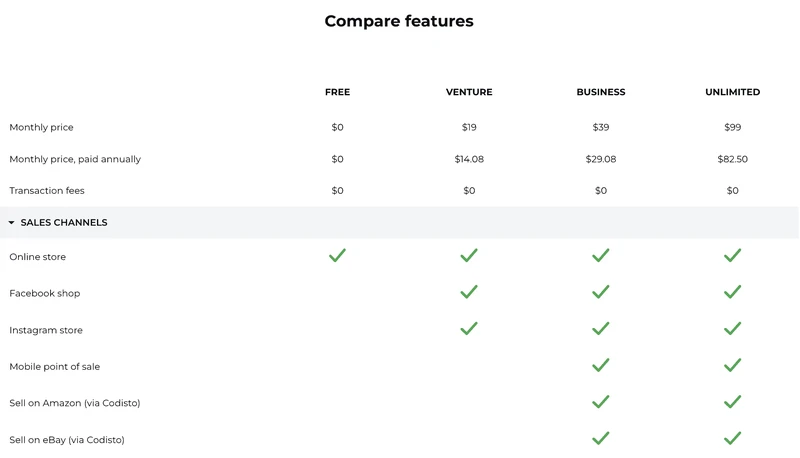Click the Online store checkmark under UNLIMITED

point(732,255)
